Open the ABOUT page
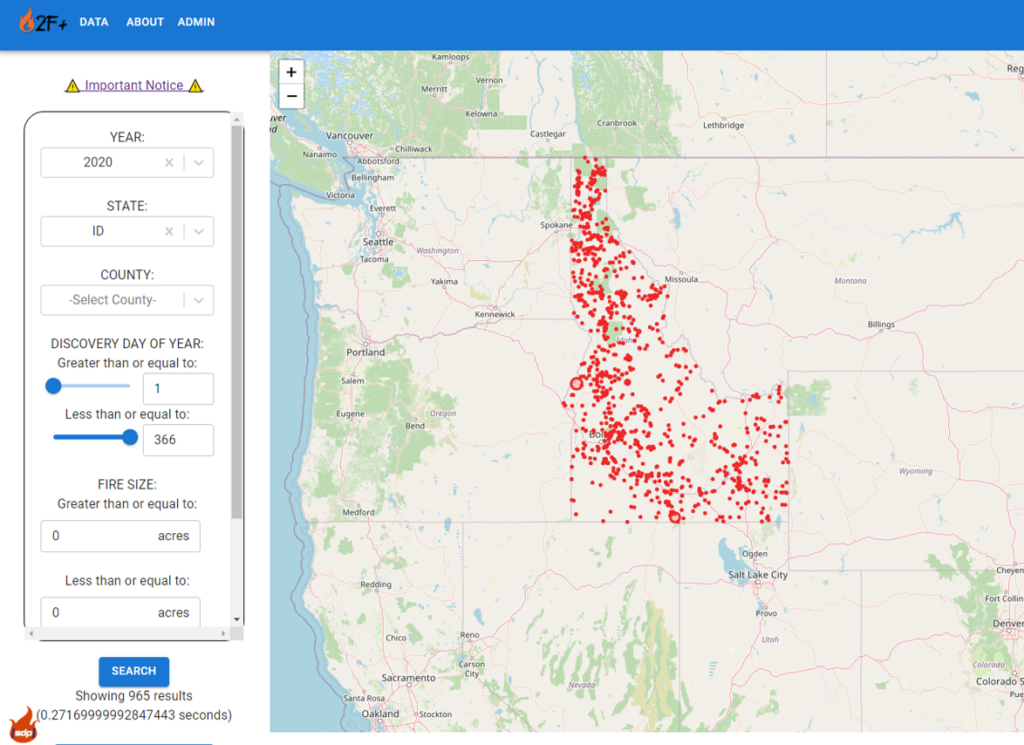1024x745 pixels. 145,22
